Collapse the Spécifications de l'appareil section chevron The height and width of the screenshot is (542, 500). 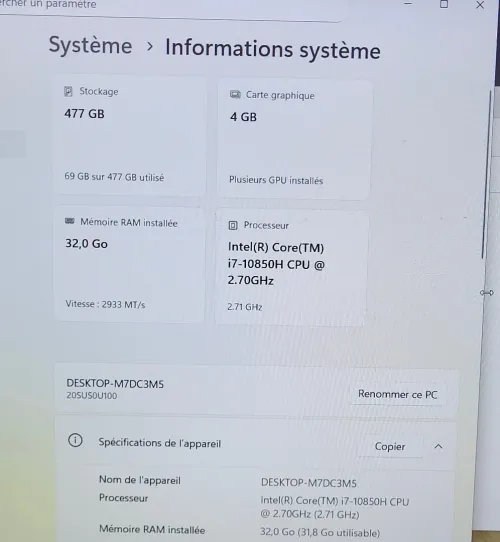(438, 446)
